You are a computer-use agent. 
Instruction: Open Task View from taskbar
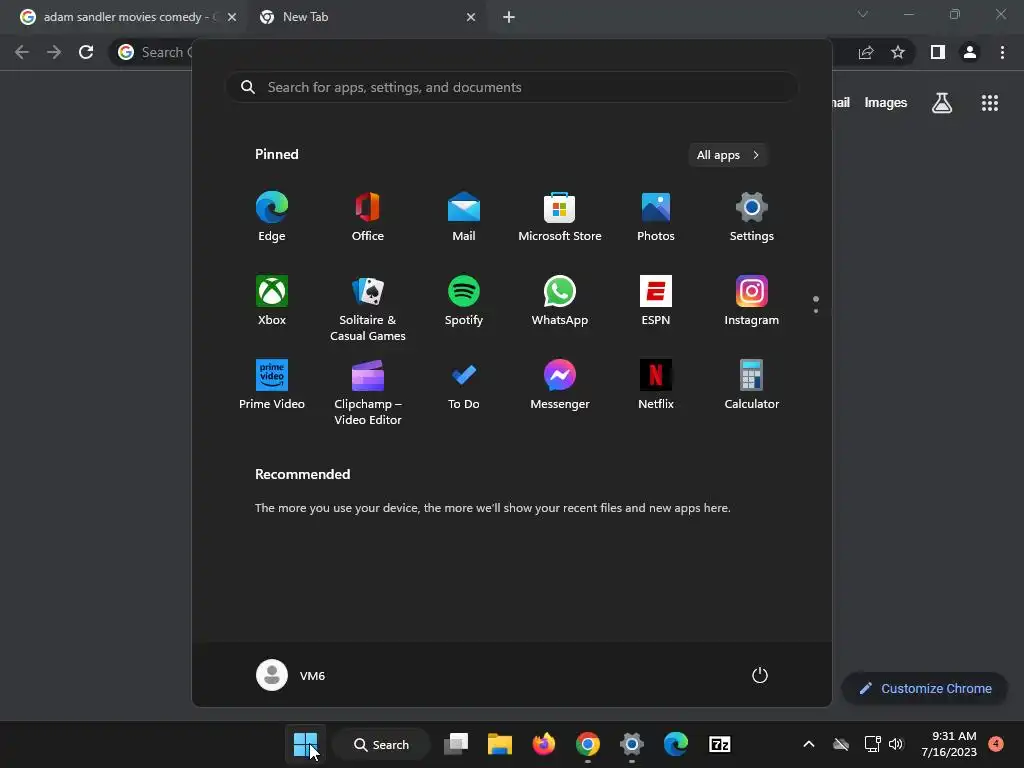click(456, 744)
